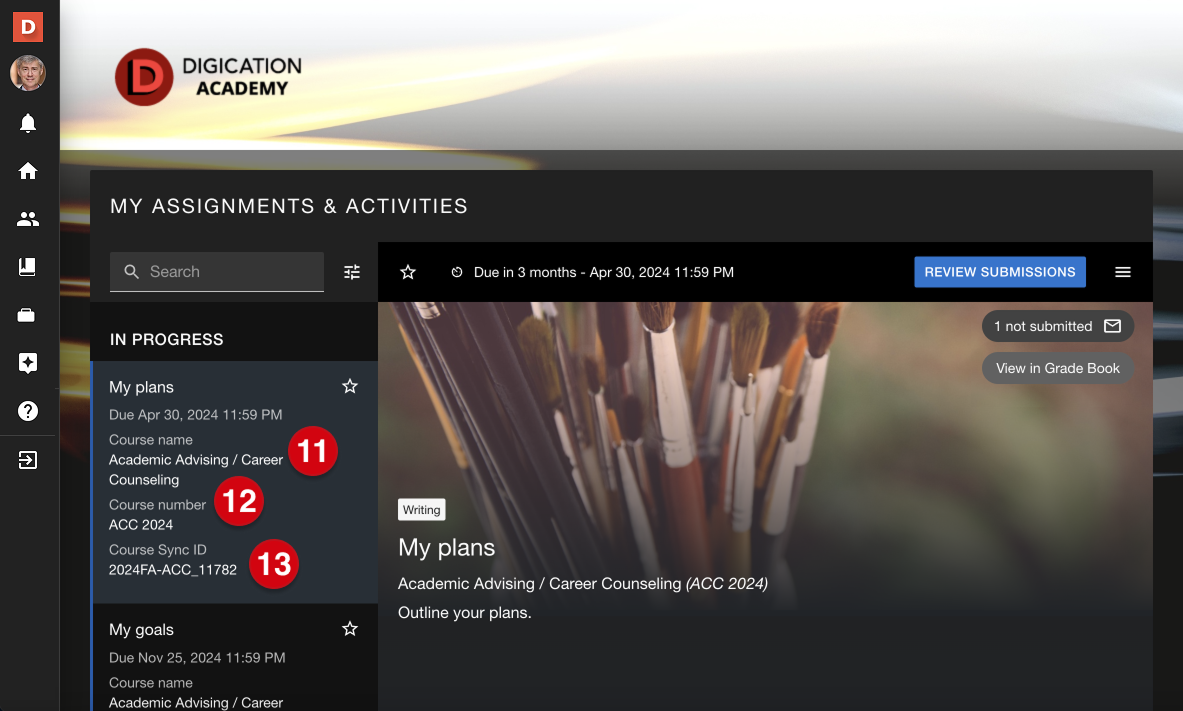Viewport: 1183px width, 711px height.
Task: Select the My plans assignment title
Action: click(x=141, y=387)
